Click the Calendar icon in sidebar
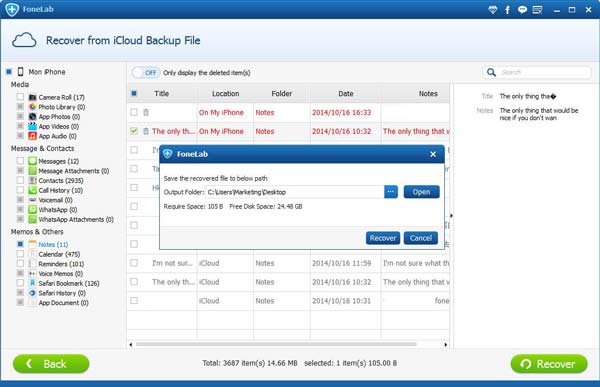 pos(33,254)
